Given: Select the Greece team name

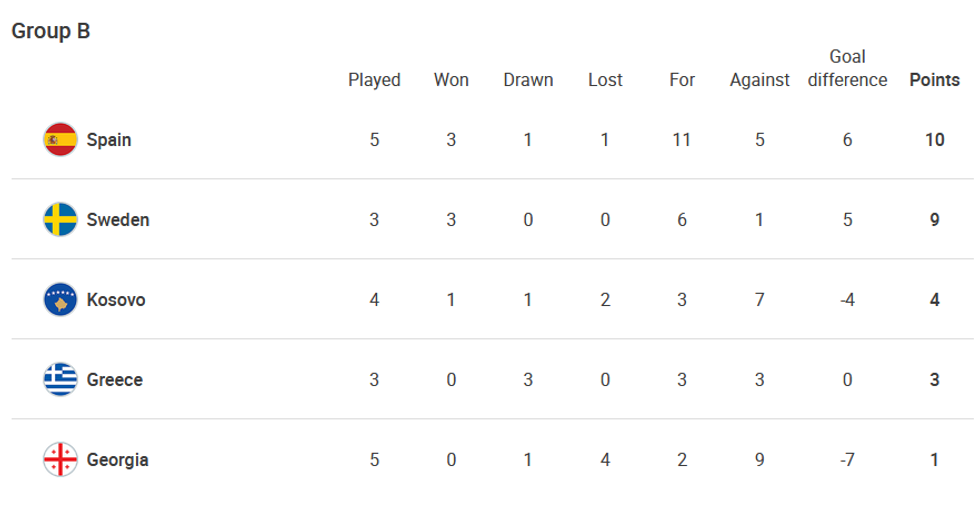Looking at the screenshot, I should 115,380.
